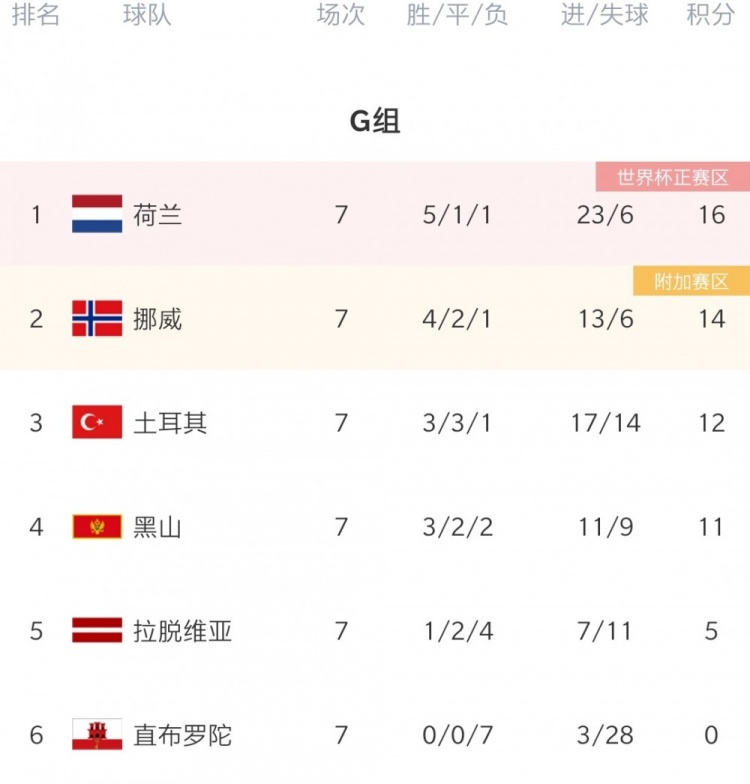Open the 黑山 team row
The width and height of the screenshot is (750, 784).
click(x=375, y=527)
